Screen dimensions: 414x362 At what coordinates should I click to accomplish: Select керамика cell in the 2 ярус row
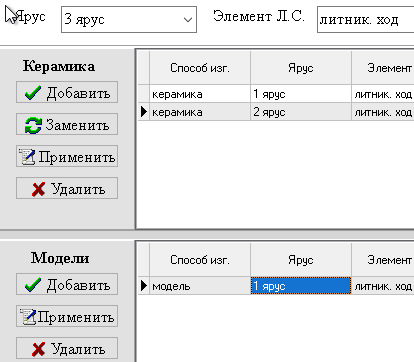tap(200, 112)
